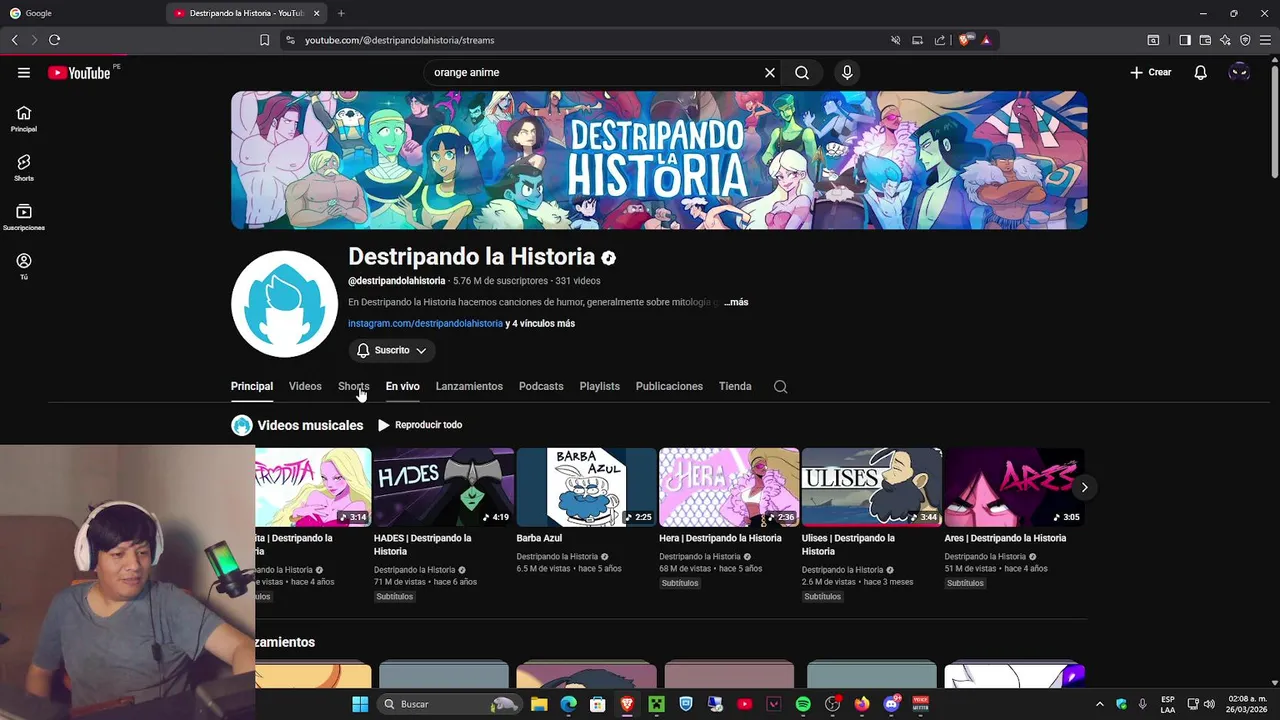Bookmark this page icon

pyautogui.click(x=264, y=40)
